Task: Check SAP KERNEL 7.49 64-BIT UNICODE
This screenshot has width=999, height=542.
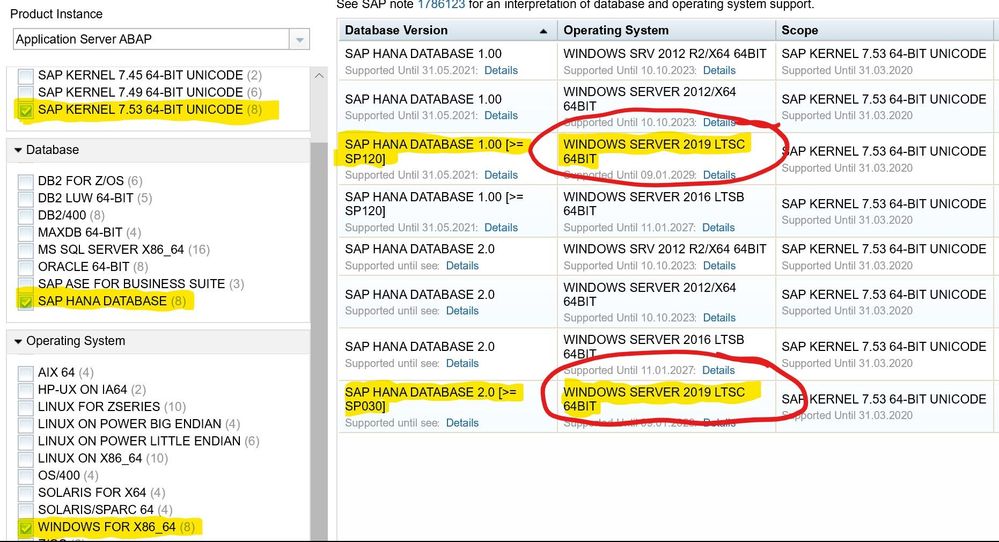Action: click(x=25, y=94)
